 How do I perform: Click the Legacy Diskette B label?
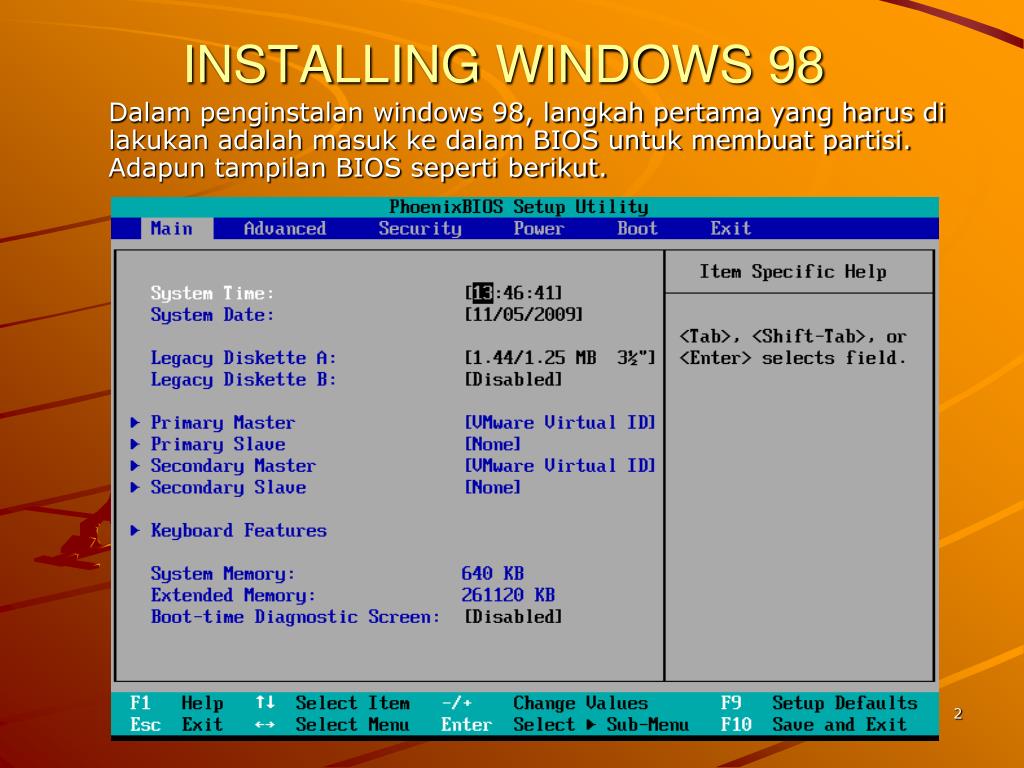[x=244, y=379]
